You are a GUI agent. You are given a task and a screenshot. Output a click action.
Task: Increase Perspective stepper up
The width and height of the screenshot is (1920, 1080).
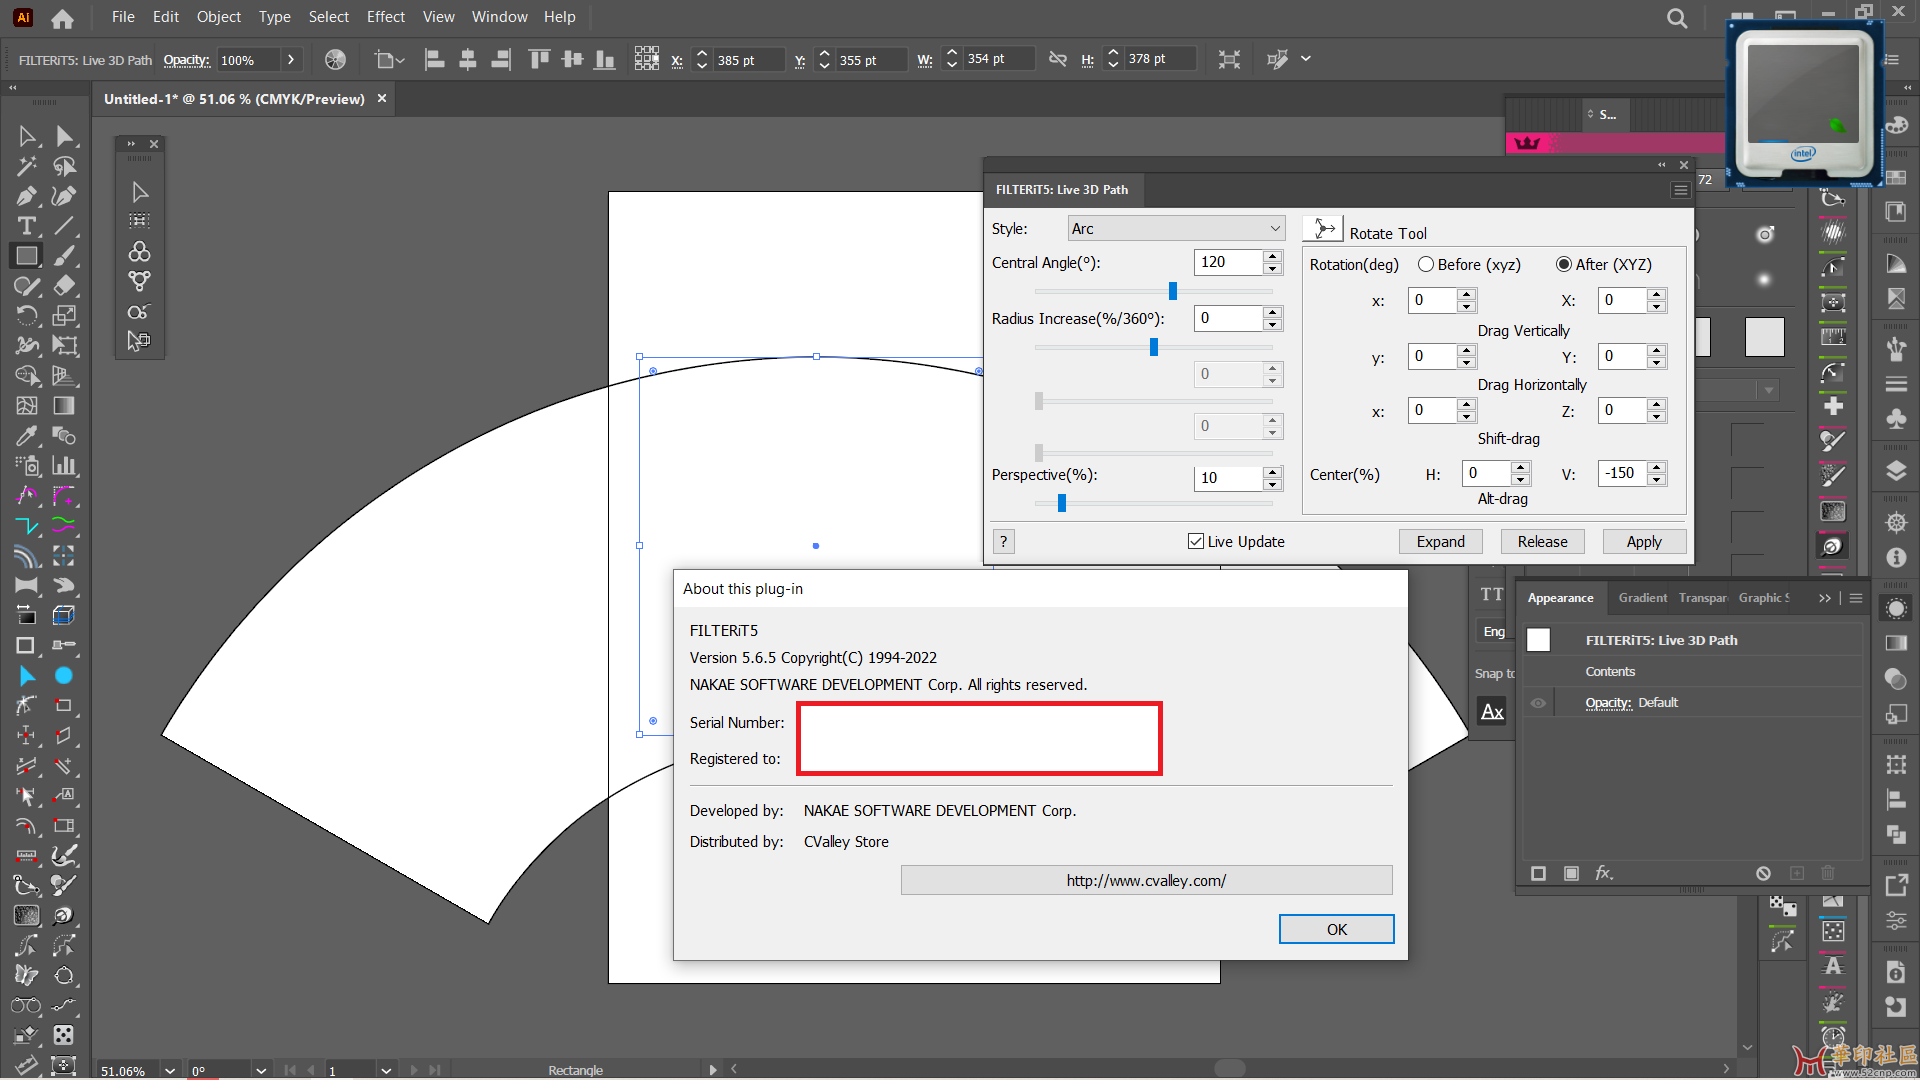[x=1272, y=471]
